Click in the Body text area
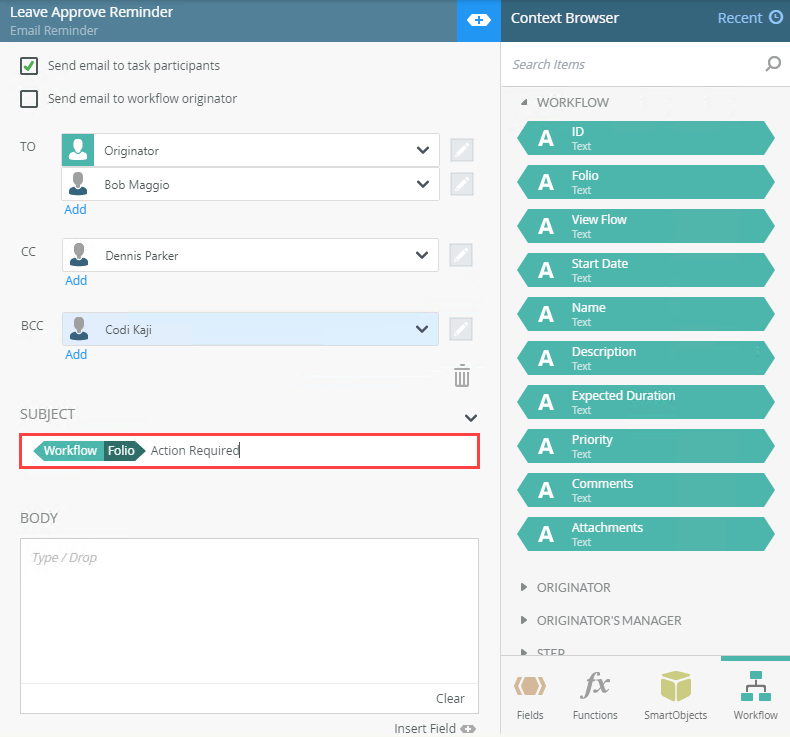790x737 pixels. pos(249,610)
